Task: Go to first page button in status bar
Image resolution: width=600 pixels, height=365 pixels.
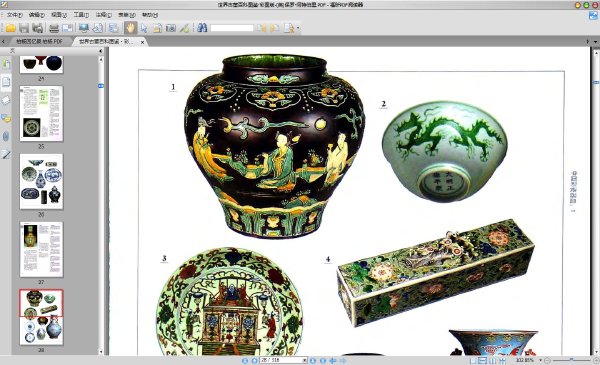Action: pyautogui.click(x=245, y=360)
